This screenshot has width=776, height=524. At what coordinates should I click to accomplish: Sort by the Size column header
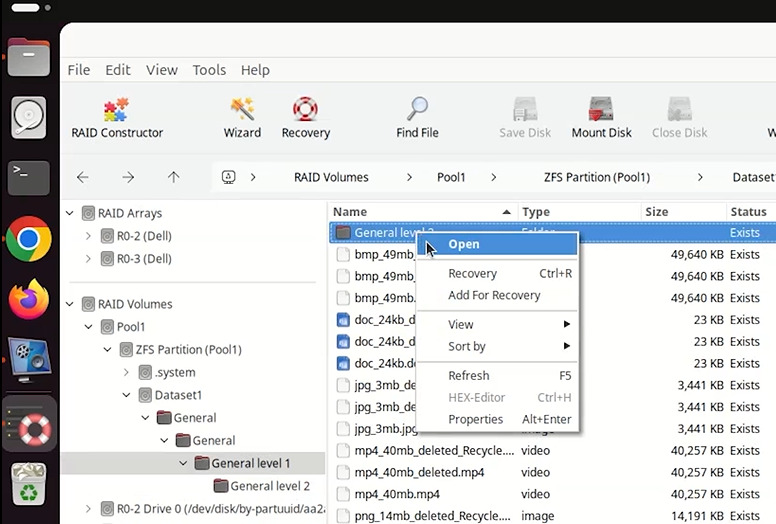tap(684, 212)
